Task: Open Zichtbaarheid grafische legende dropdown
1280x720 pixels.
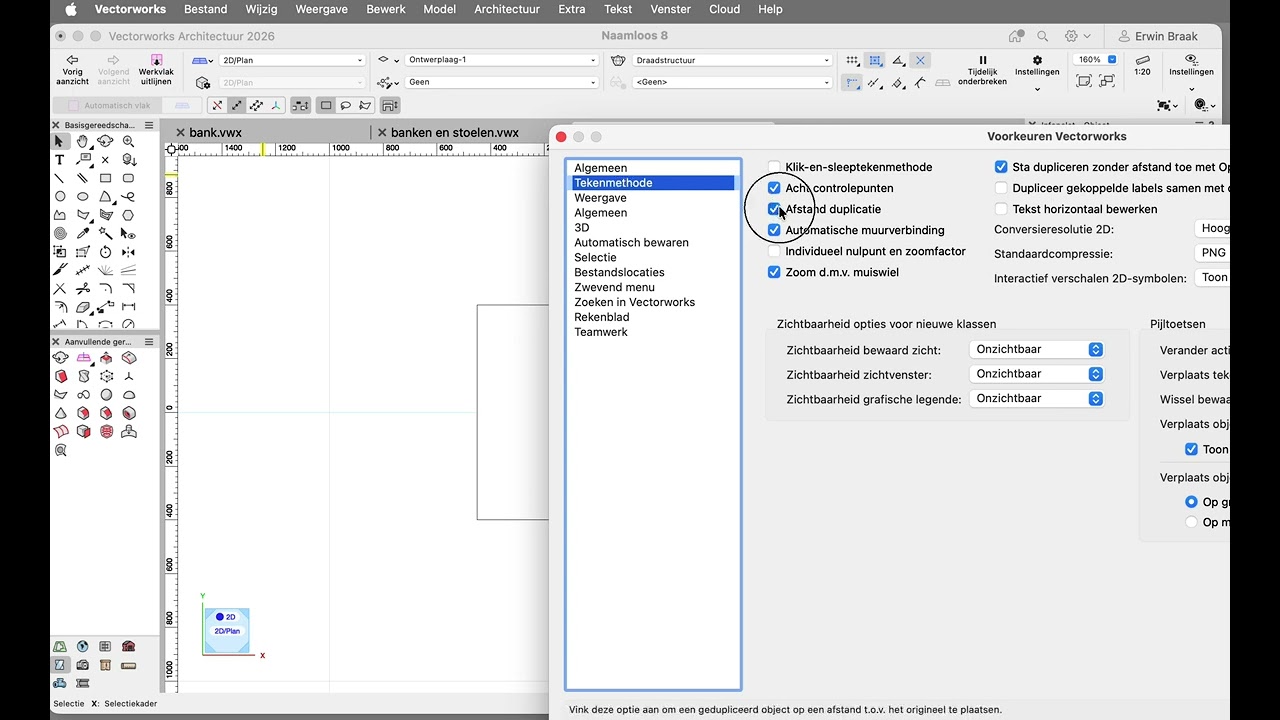Action: coord(1037,398)
